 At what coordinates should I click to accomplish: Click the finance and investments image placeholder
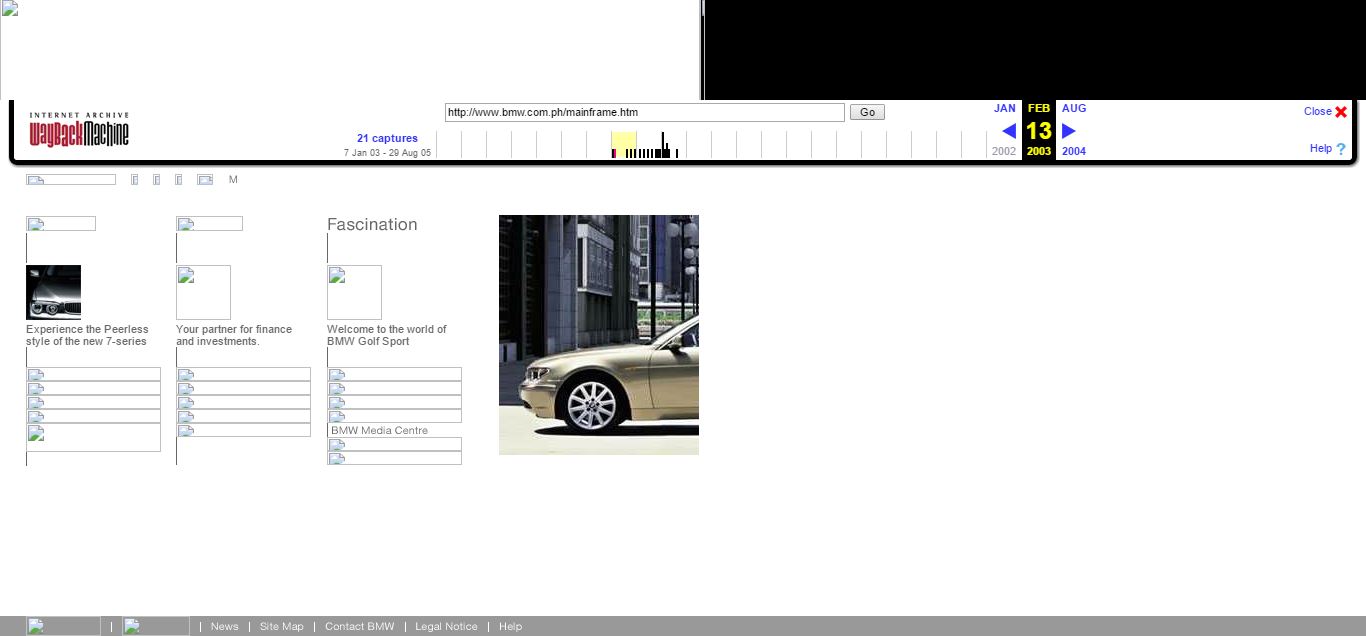pyautogui.click(x=203, y=292)
